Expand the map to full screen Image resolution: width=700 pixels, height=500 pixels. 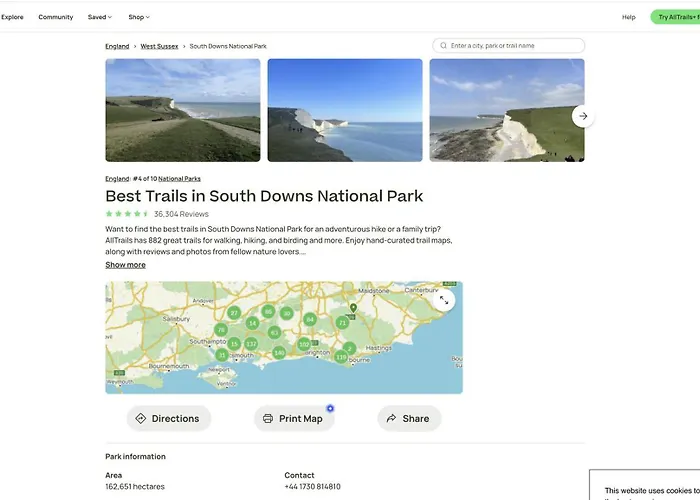(444, 300)
